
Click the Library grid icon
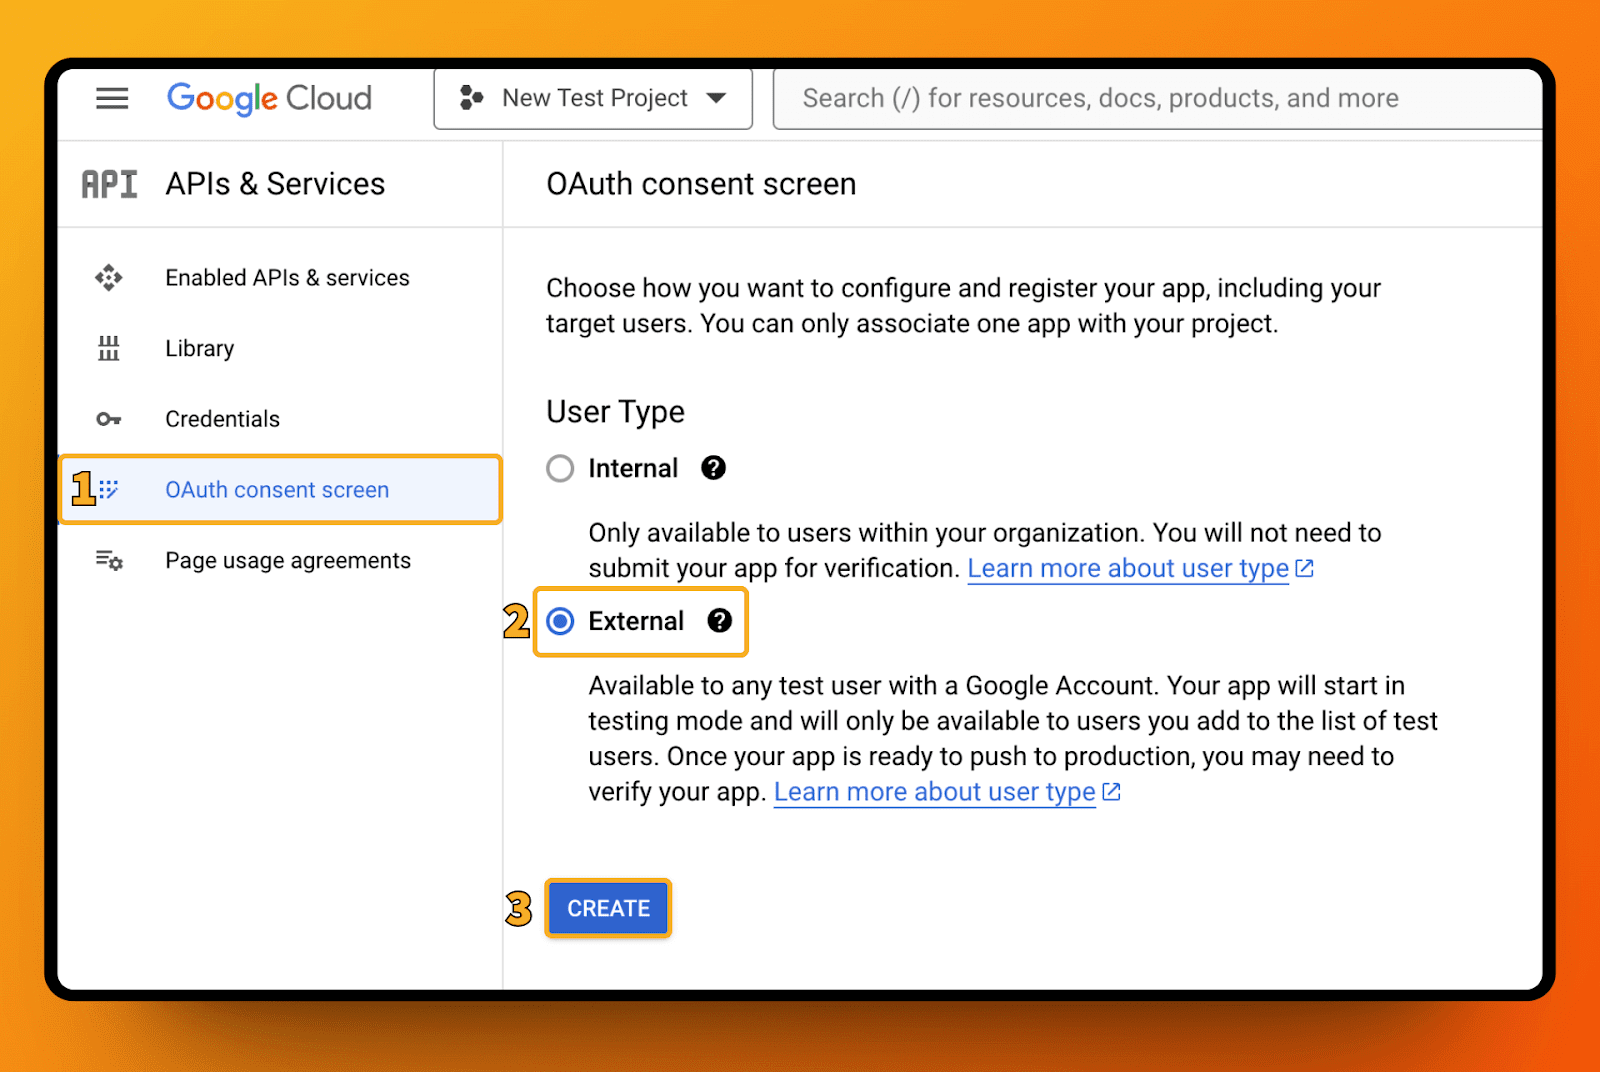tap(109, 348)
